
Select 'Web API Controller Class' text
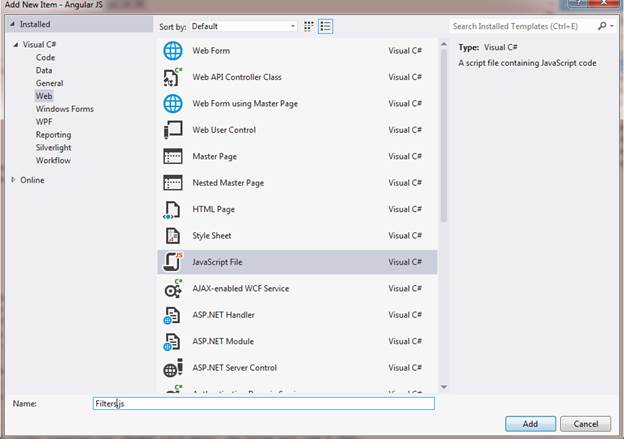[237, 77]
